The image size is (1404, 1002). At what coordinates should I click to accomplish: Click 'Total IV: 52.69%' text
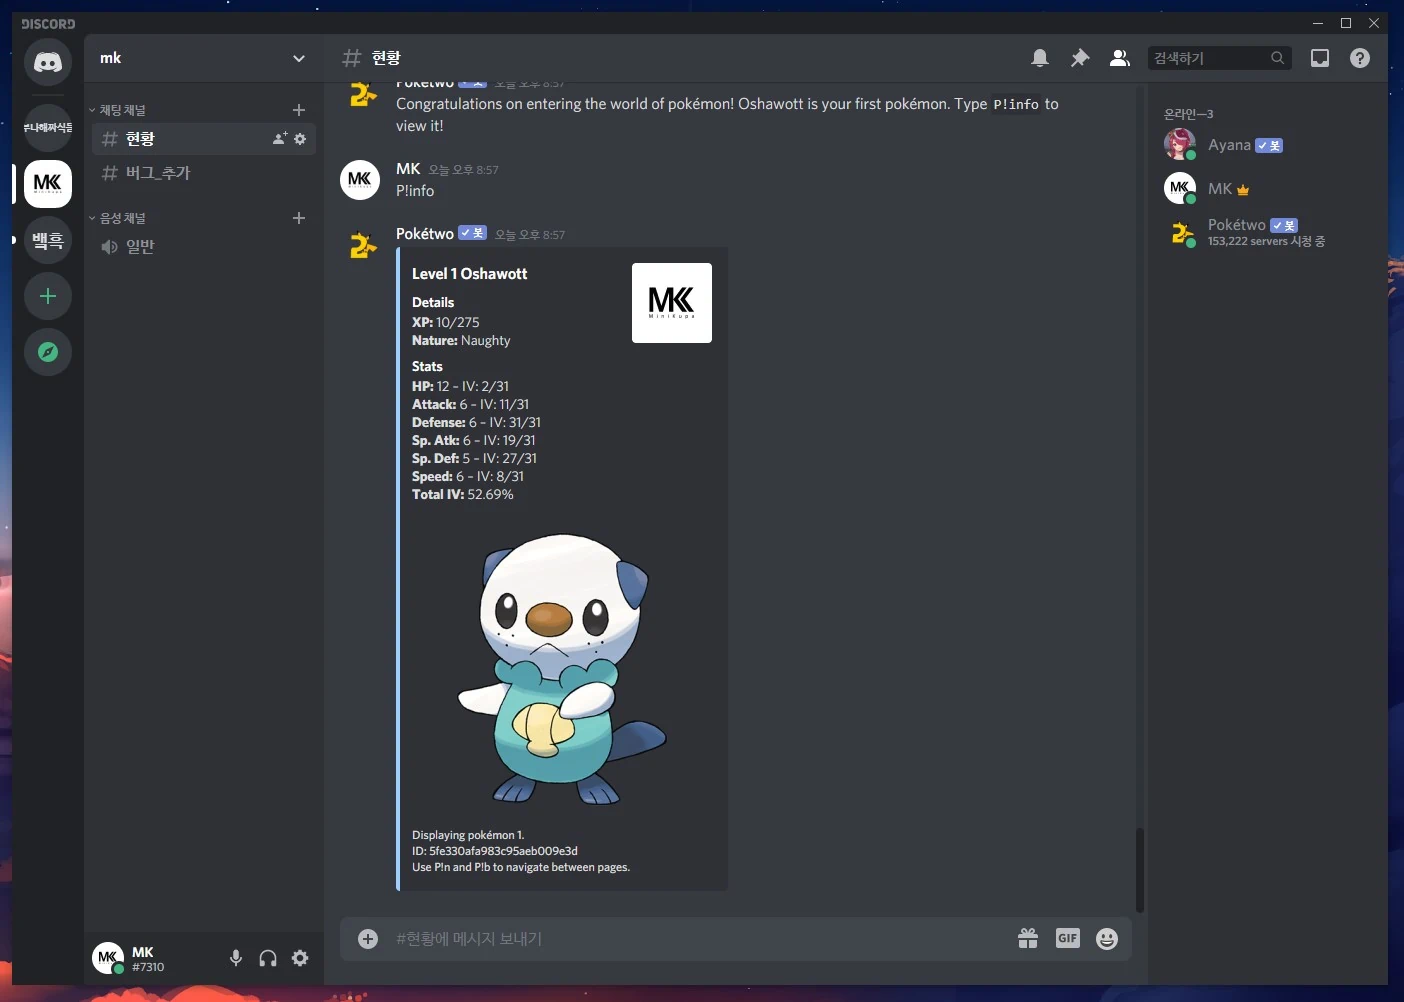point(463,495)
